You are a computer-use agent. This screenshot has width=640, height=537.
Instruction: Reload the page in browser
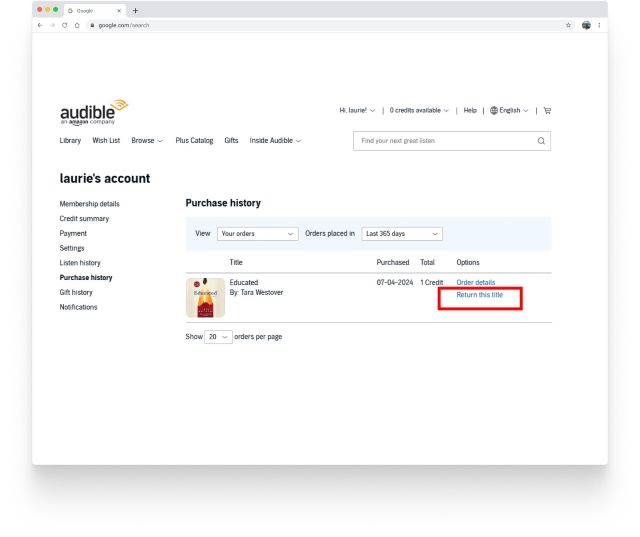click(65, 25)
